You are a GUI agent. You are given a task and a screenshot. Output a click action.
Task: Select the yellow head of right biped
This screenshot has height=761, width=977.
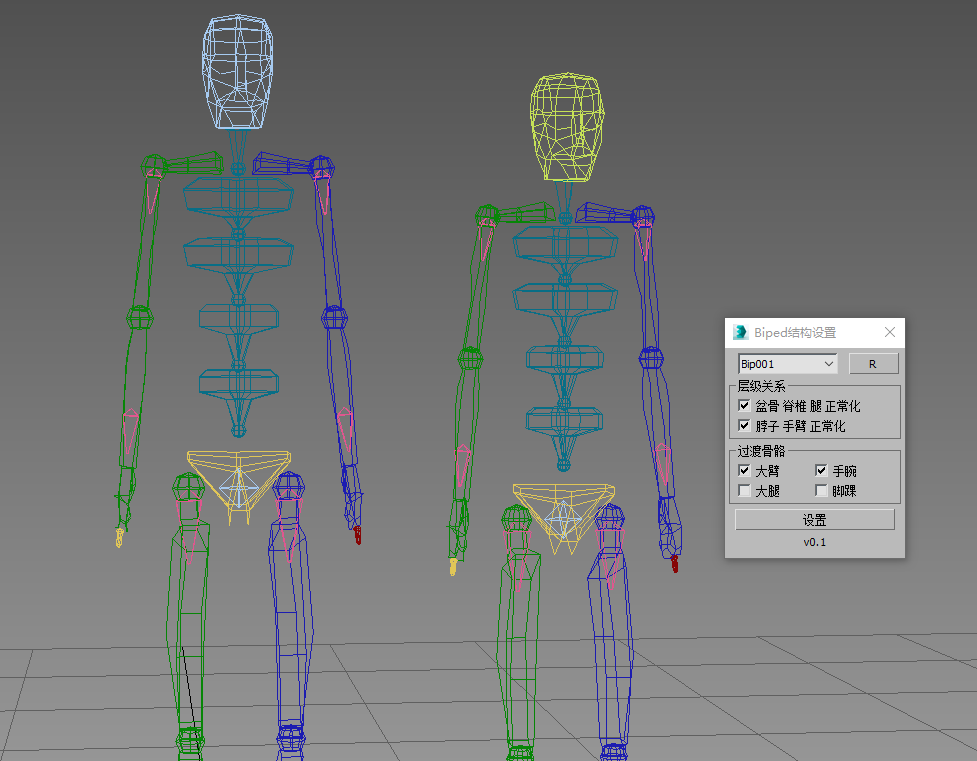point(567,127)
